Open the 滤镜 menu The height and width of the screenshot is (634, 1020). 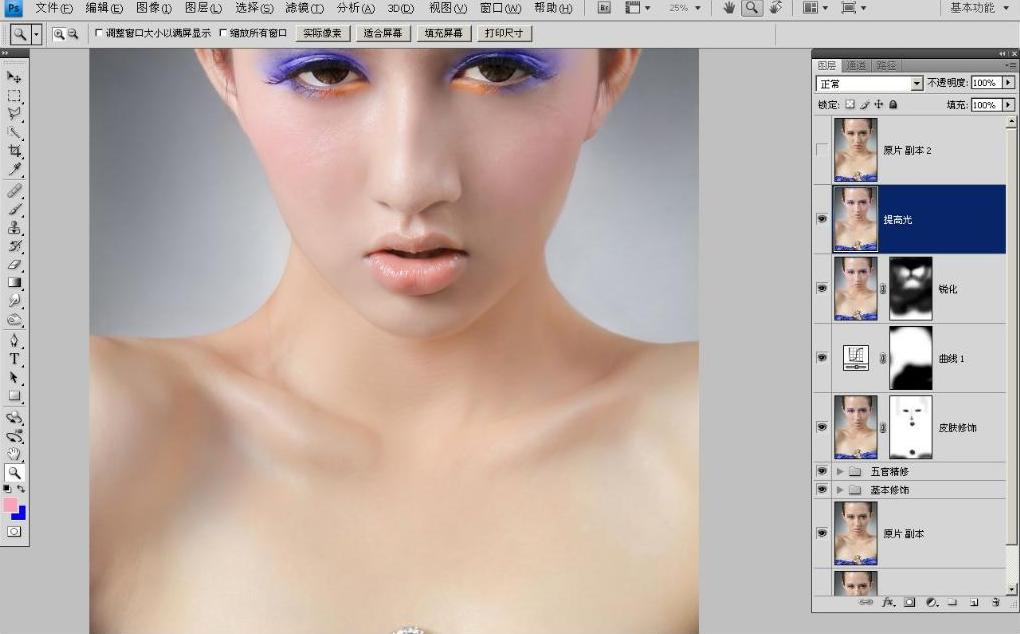pyautogui.click(x=304, y=8)
